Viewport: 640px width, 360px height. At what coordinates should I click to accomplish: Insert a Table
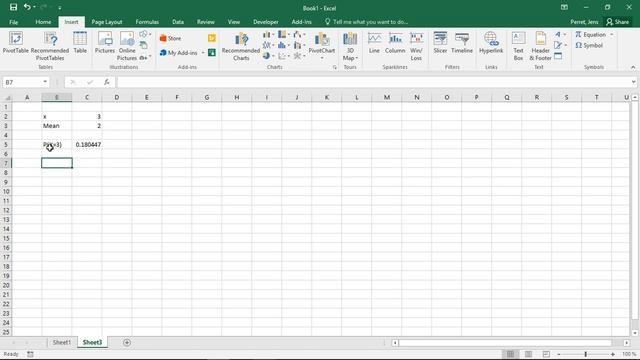click(80, 42)
